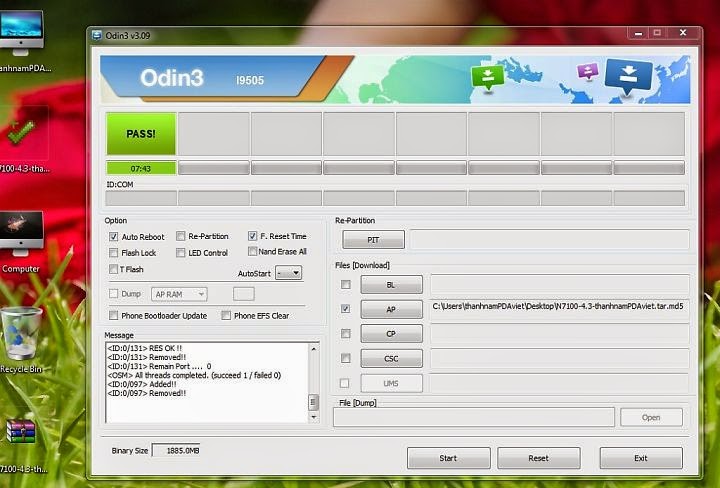Click the Reset button
This screenshot has width=720, height=488.
538,458
